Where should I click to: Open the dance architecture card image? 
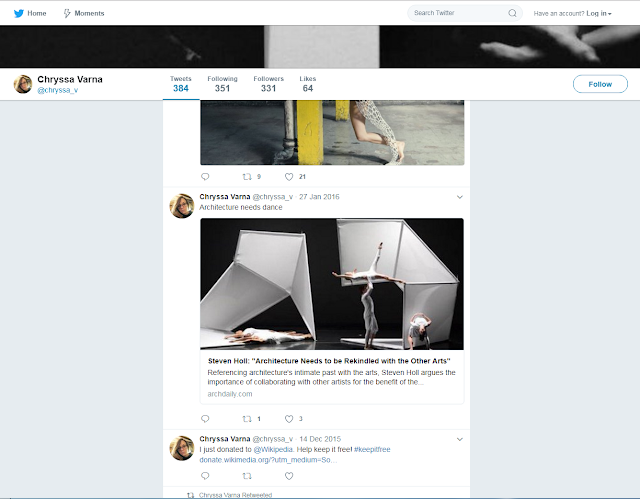tap(332, 284)
